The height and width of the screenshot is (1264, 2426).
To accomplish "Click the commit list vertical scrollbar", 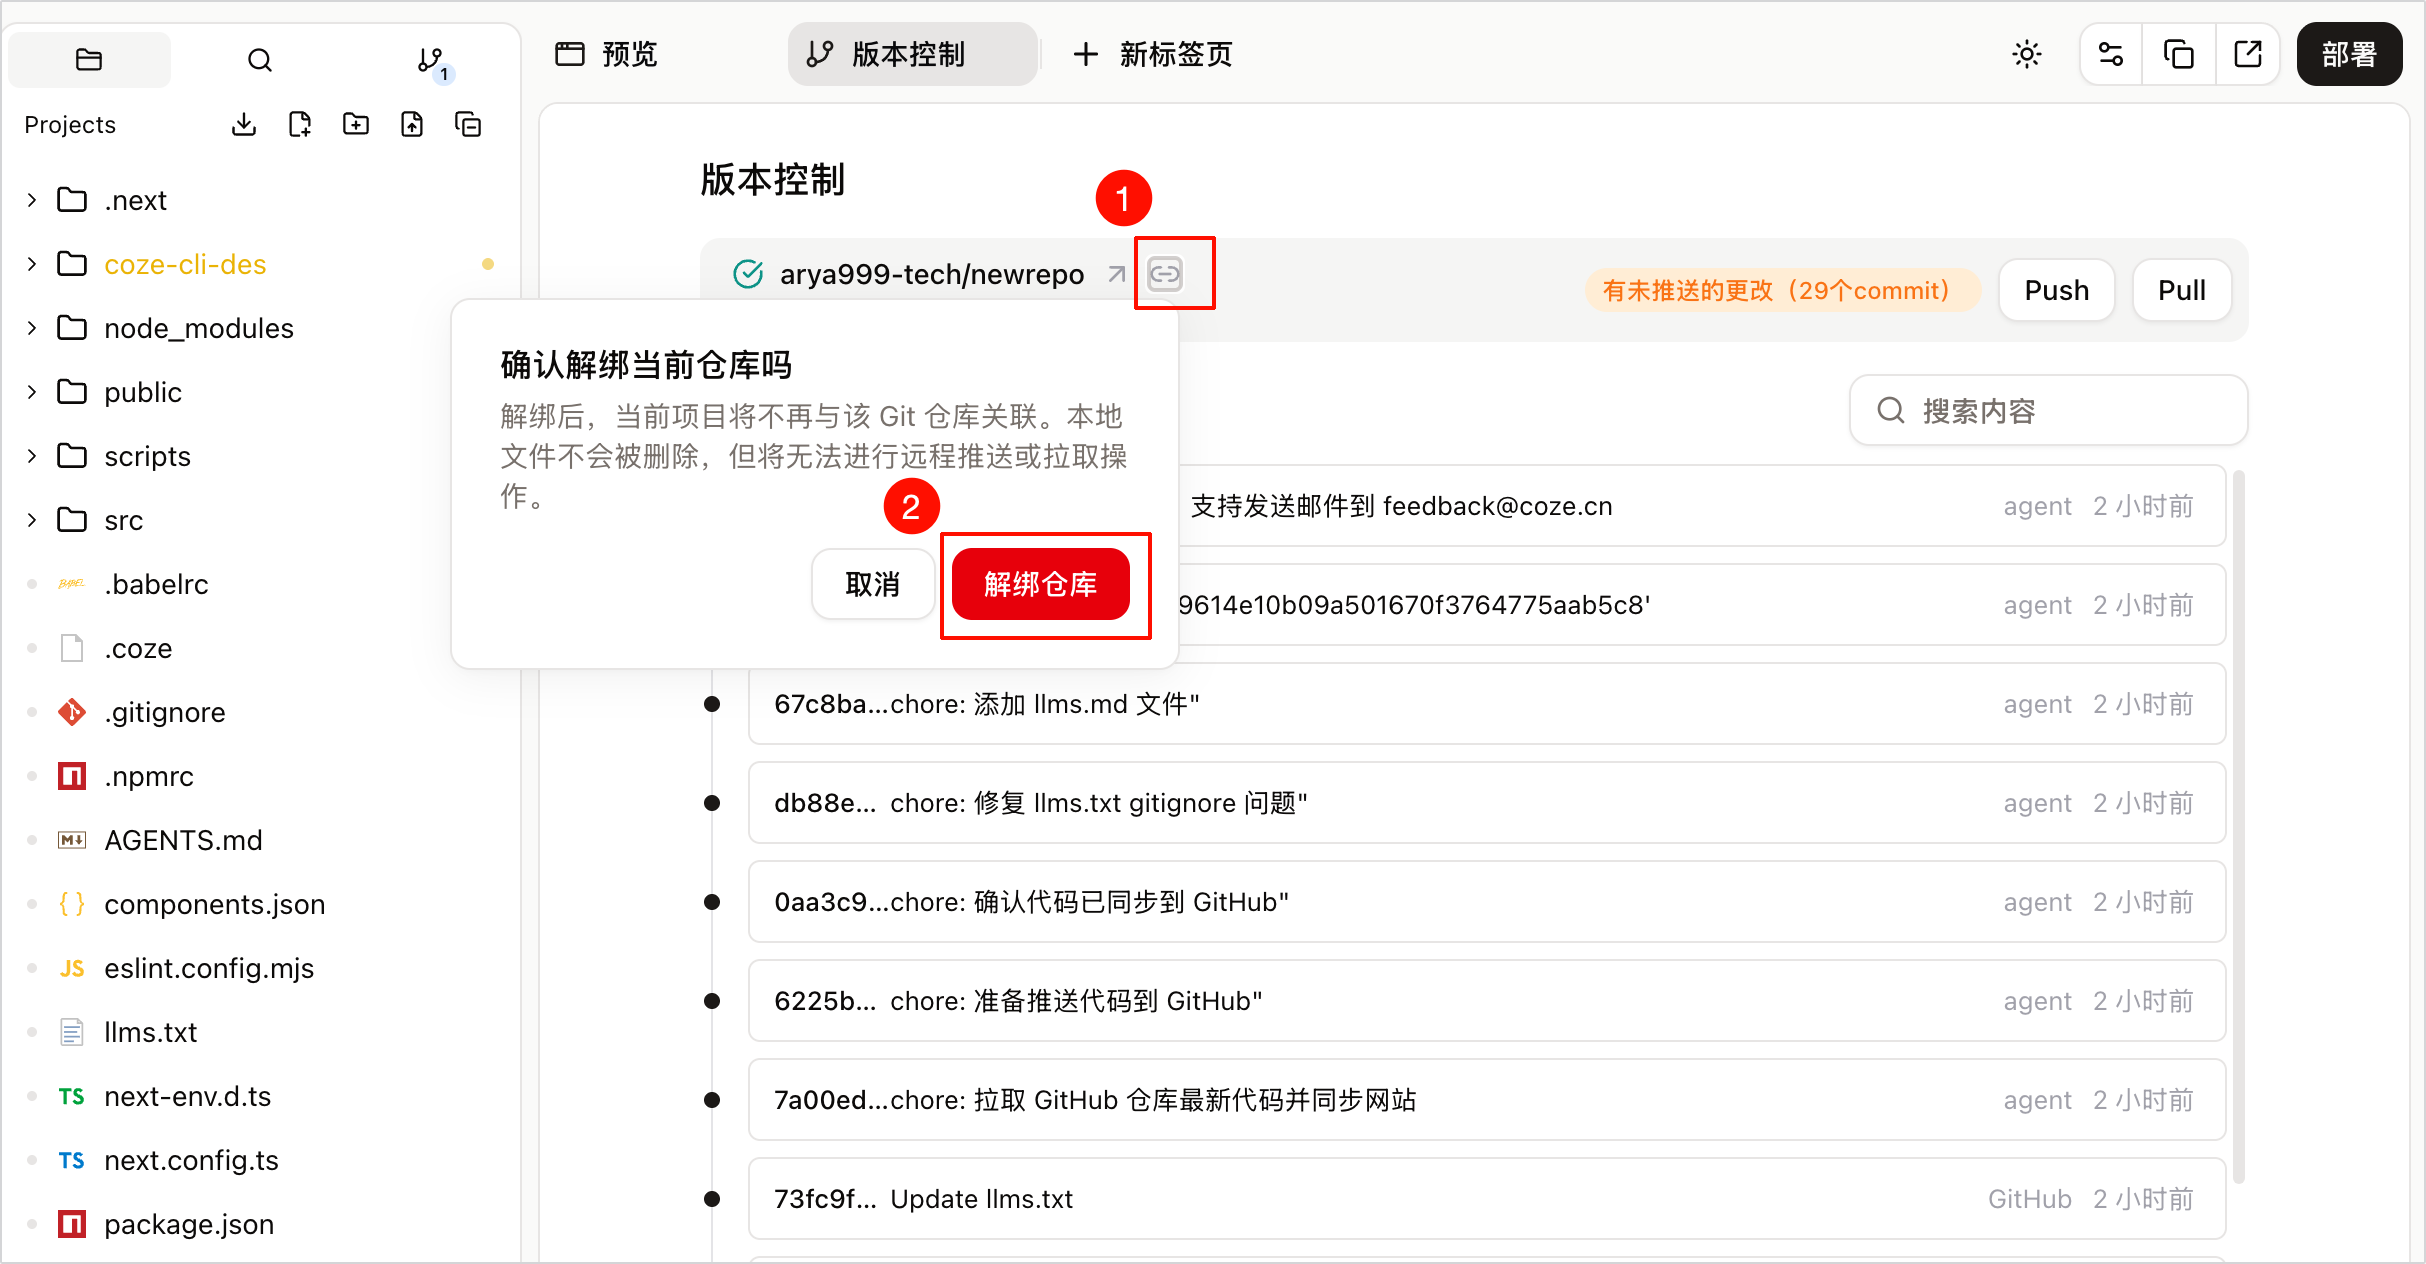I will click(x=2238, y=825).
